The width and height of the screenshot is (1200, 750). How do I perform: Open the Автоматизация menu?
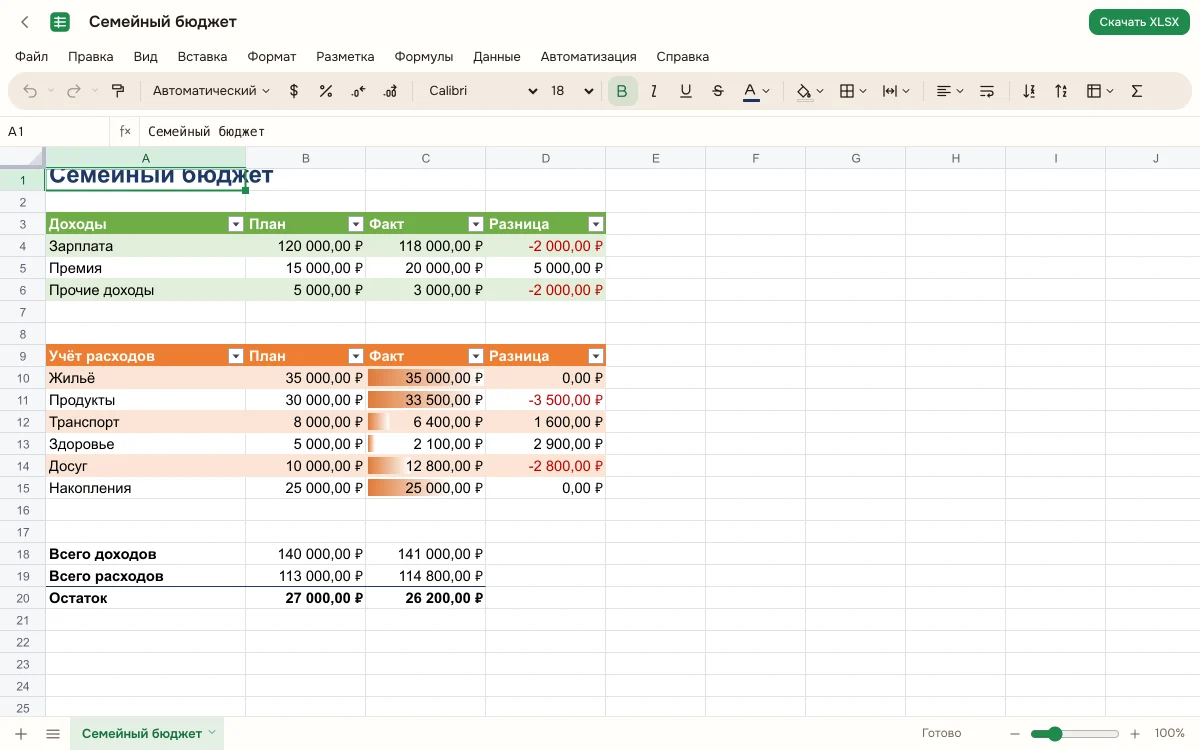tap(589, 57)
